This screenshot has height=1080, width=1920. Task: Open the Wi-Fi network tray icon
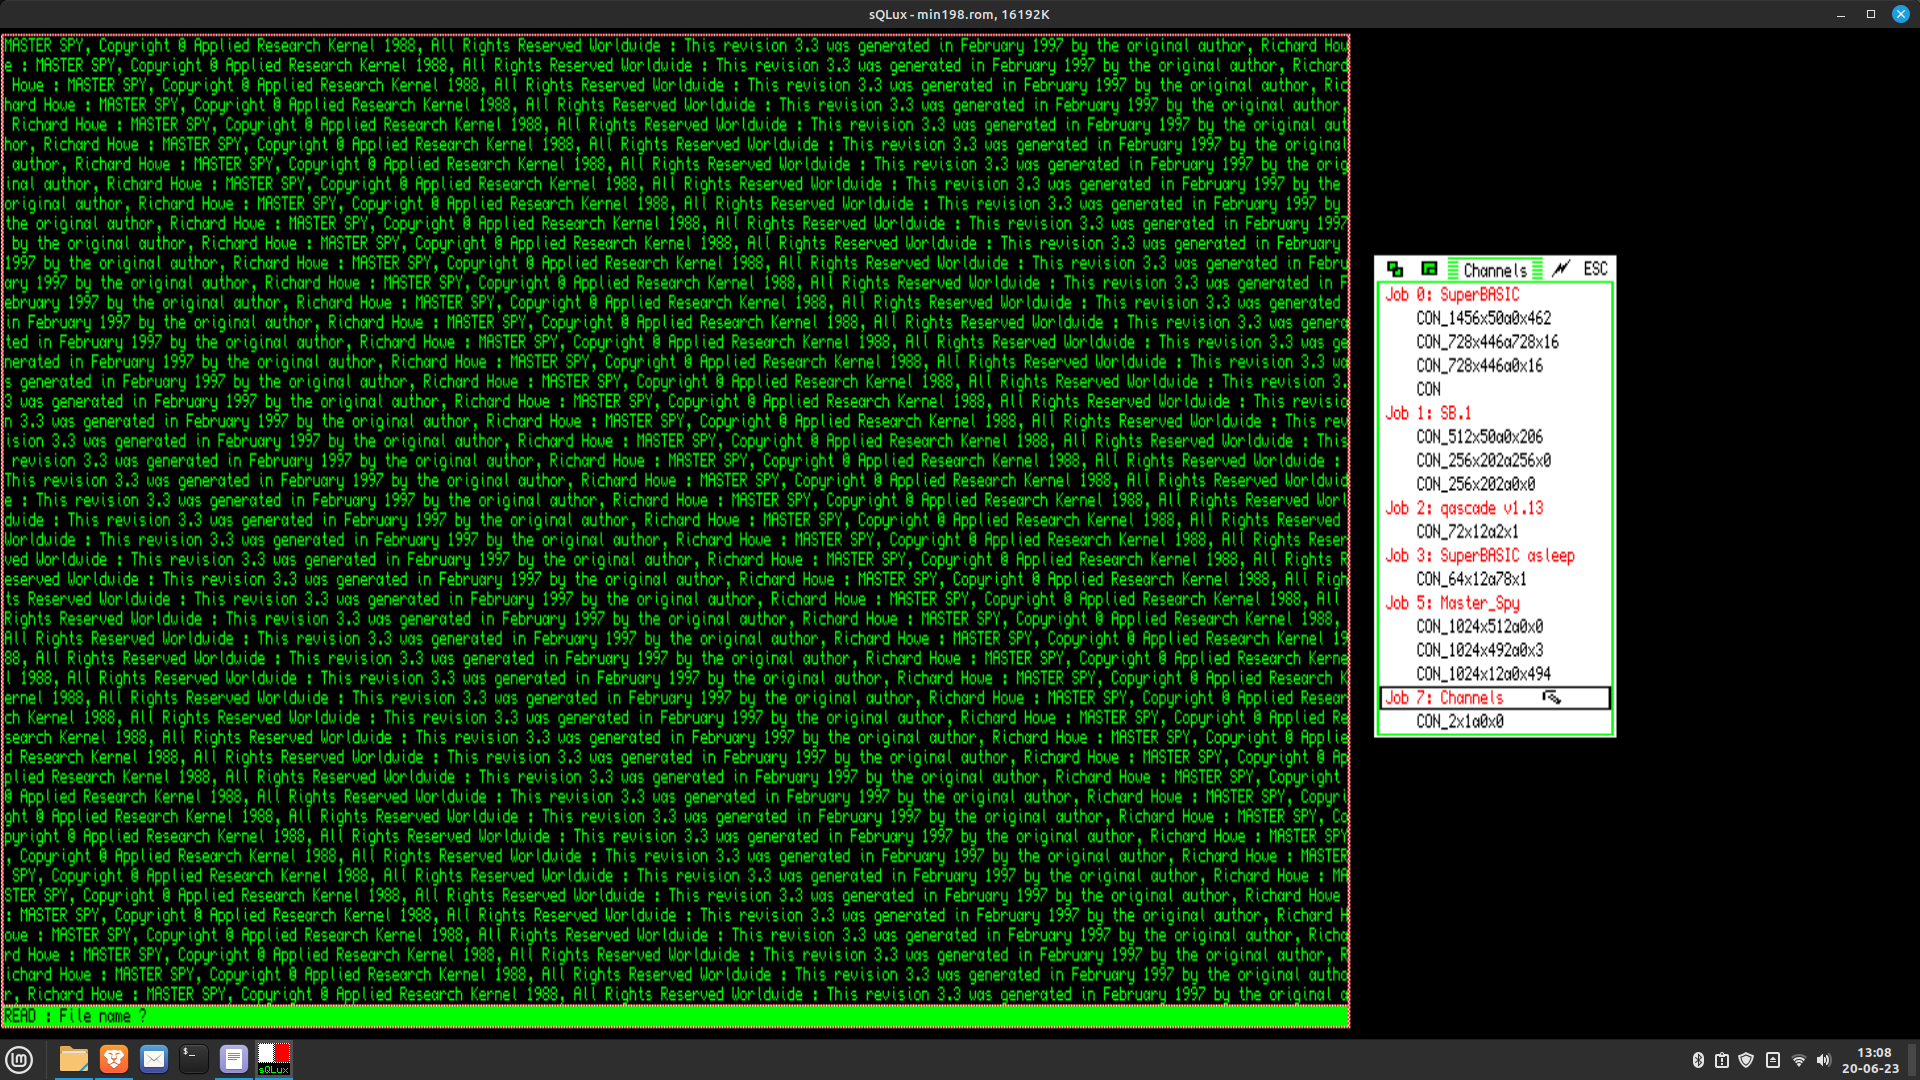tap(1799, 1060)
